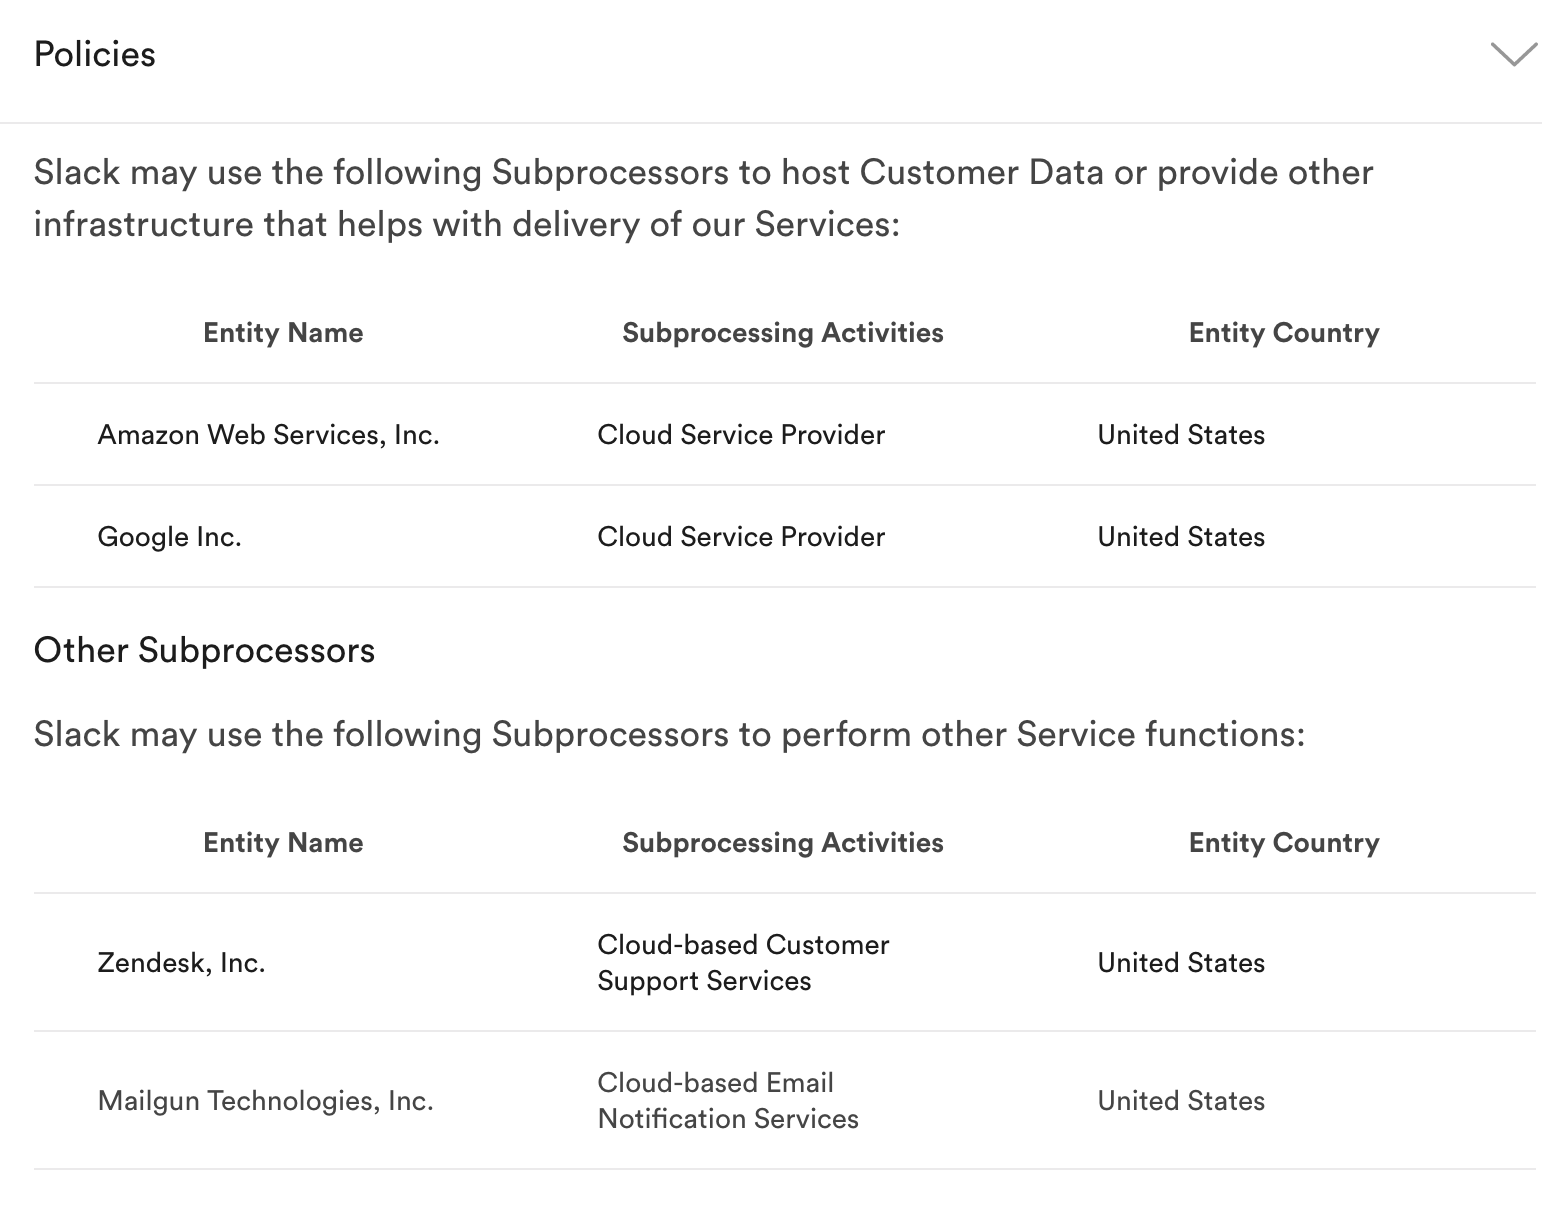The width and height of the screenshot is (1542, 1220).
Task: Click United States in Zendesk row
Action: 1181,963
